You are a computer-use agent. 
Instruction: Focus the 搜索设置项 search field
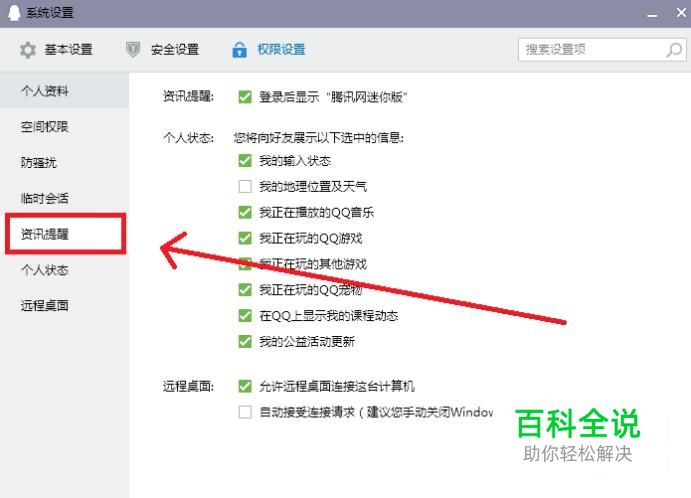point(602,49)
